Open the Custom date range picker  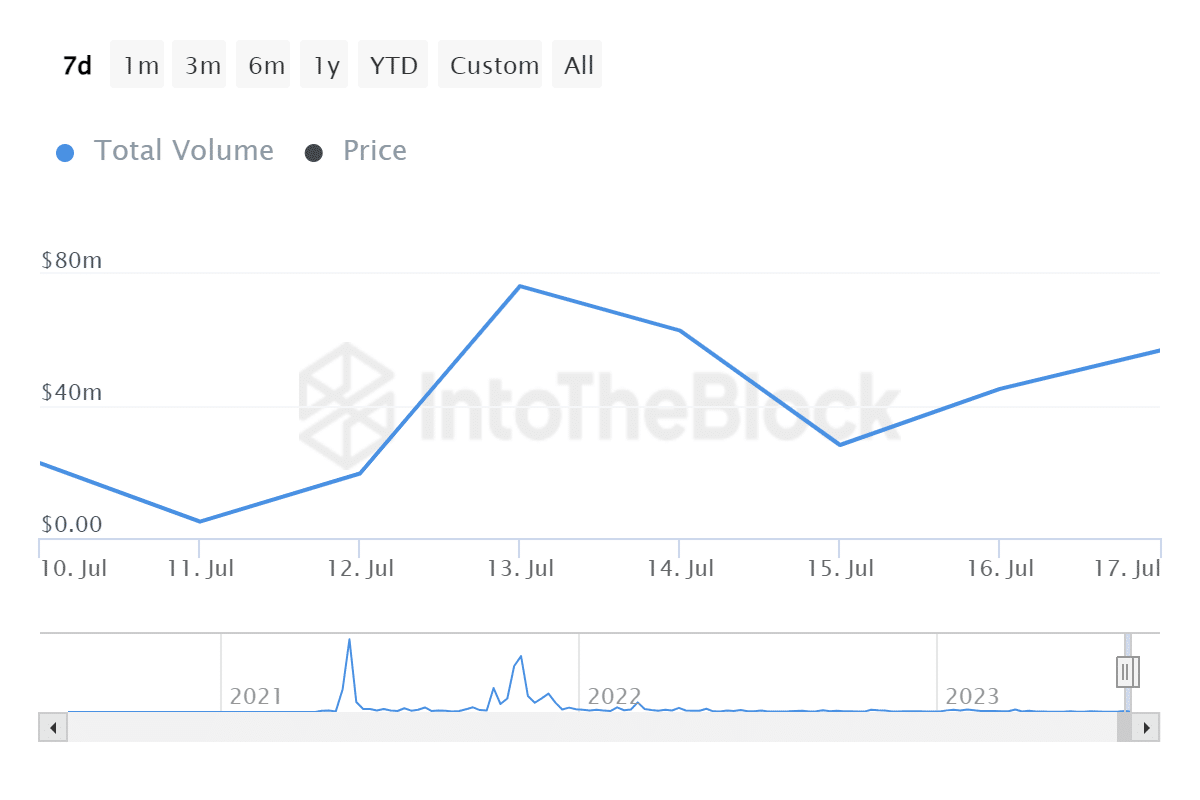point(494,66)
